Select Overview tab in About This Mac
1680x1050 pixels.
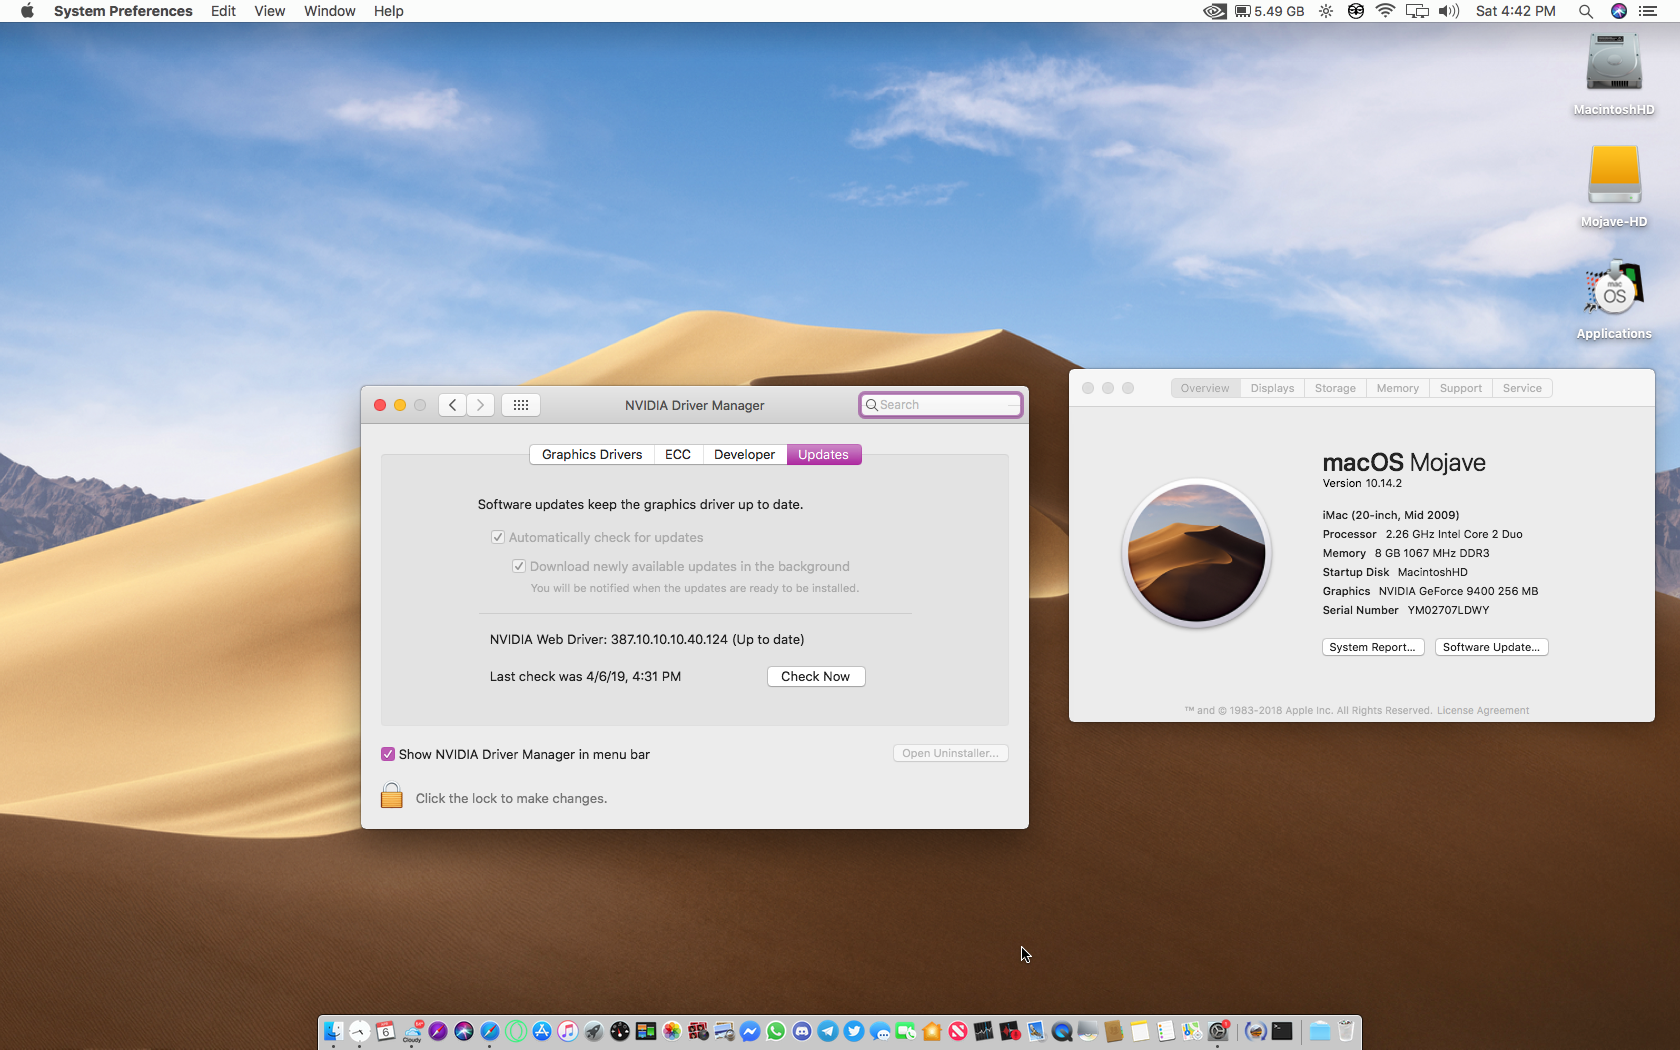[1205, 388]
